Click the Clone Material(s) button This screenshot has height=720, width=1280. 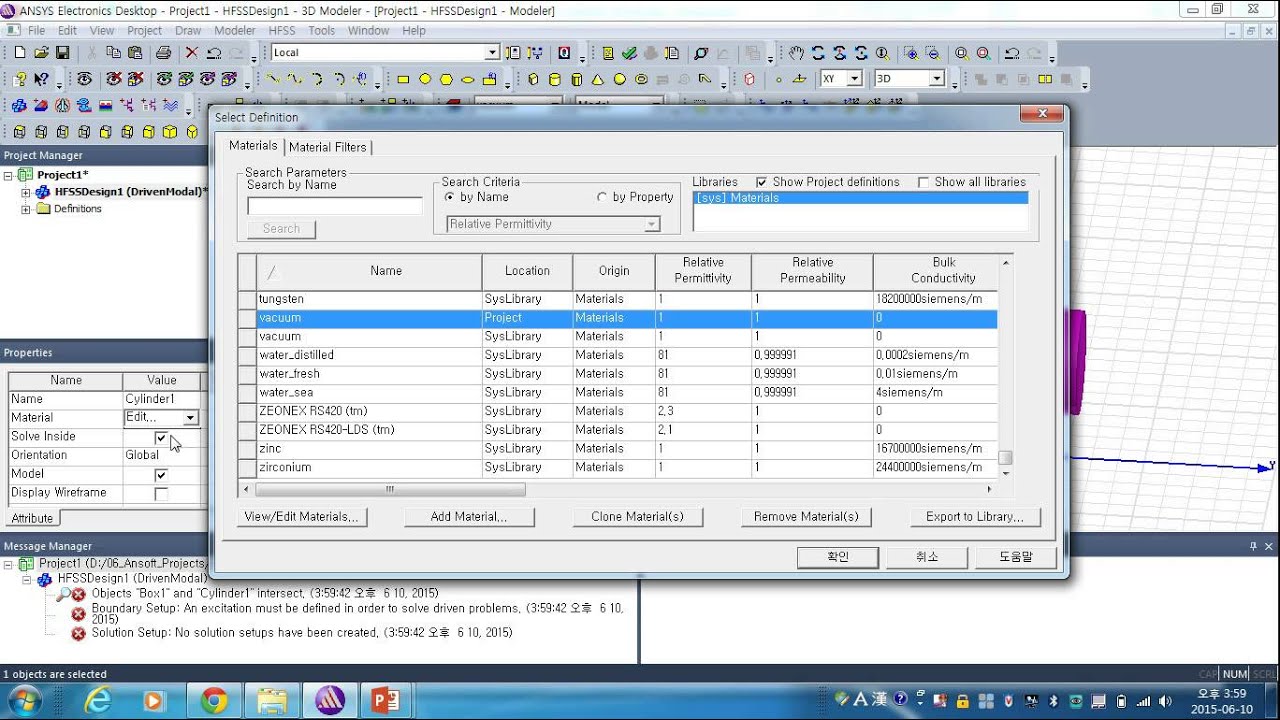(638, 517)
